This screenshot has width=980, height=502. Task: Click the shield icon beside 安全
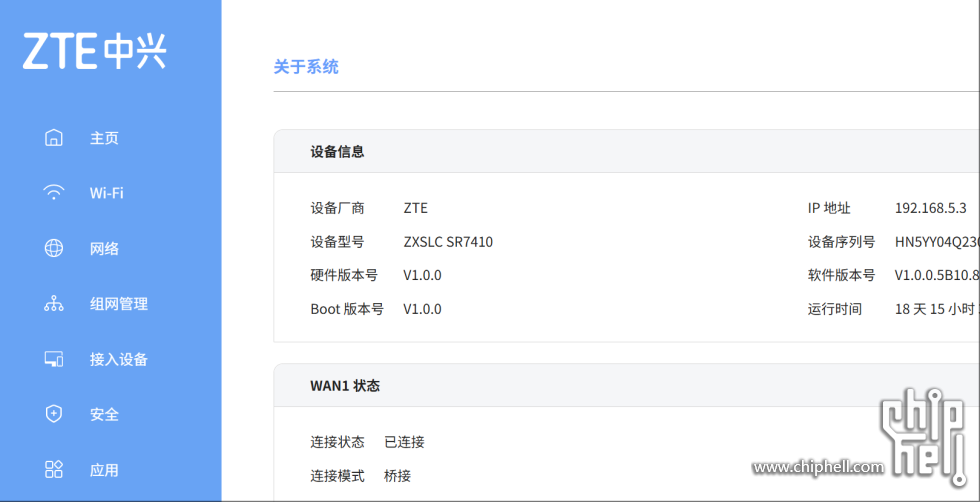pyautogui.click(x=54, y=414)
